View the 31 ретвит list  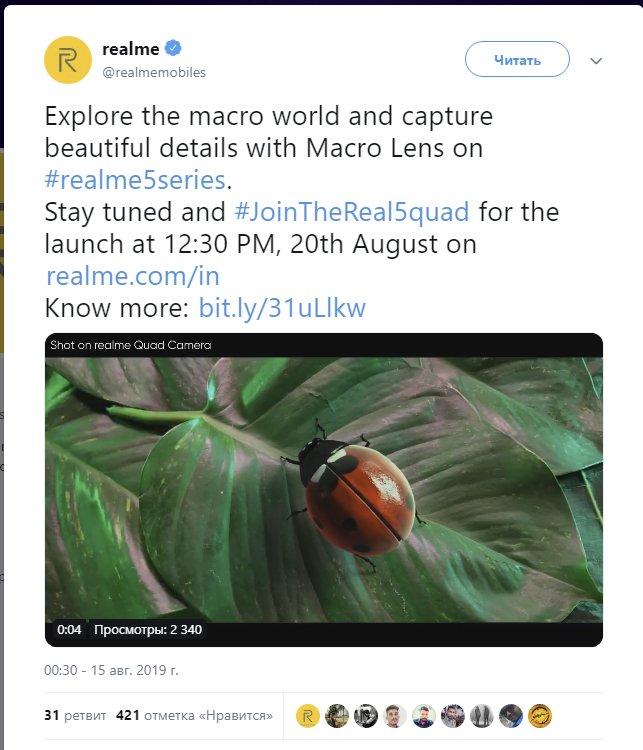click(x=70, y=716)
